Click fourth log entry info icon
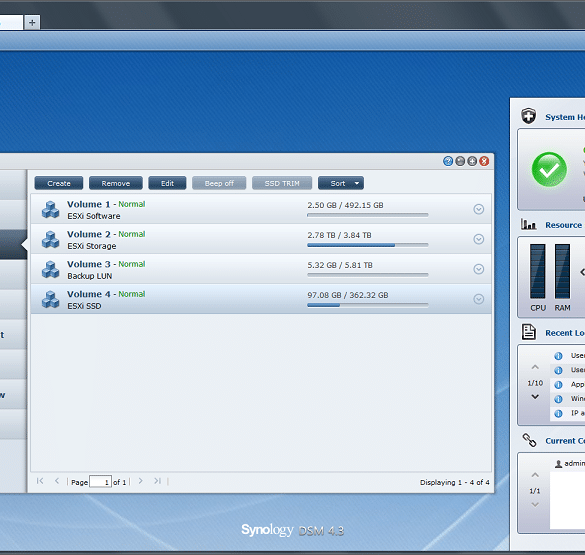The width and height of the screenshot is (585, 555). pos(558,399)
